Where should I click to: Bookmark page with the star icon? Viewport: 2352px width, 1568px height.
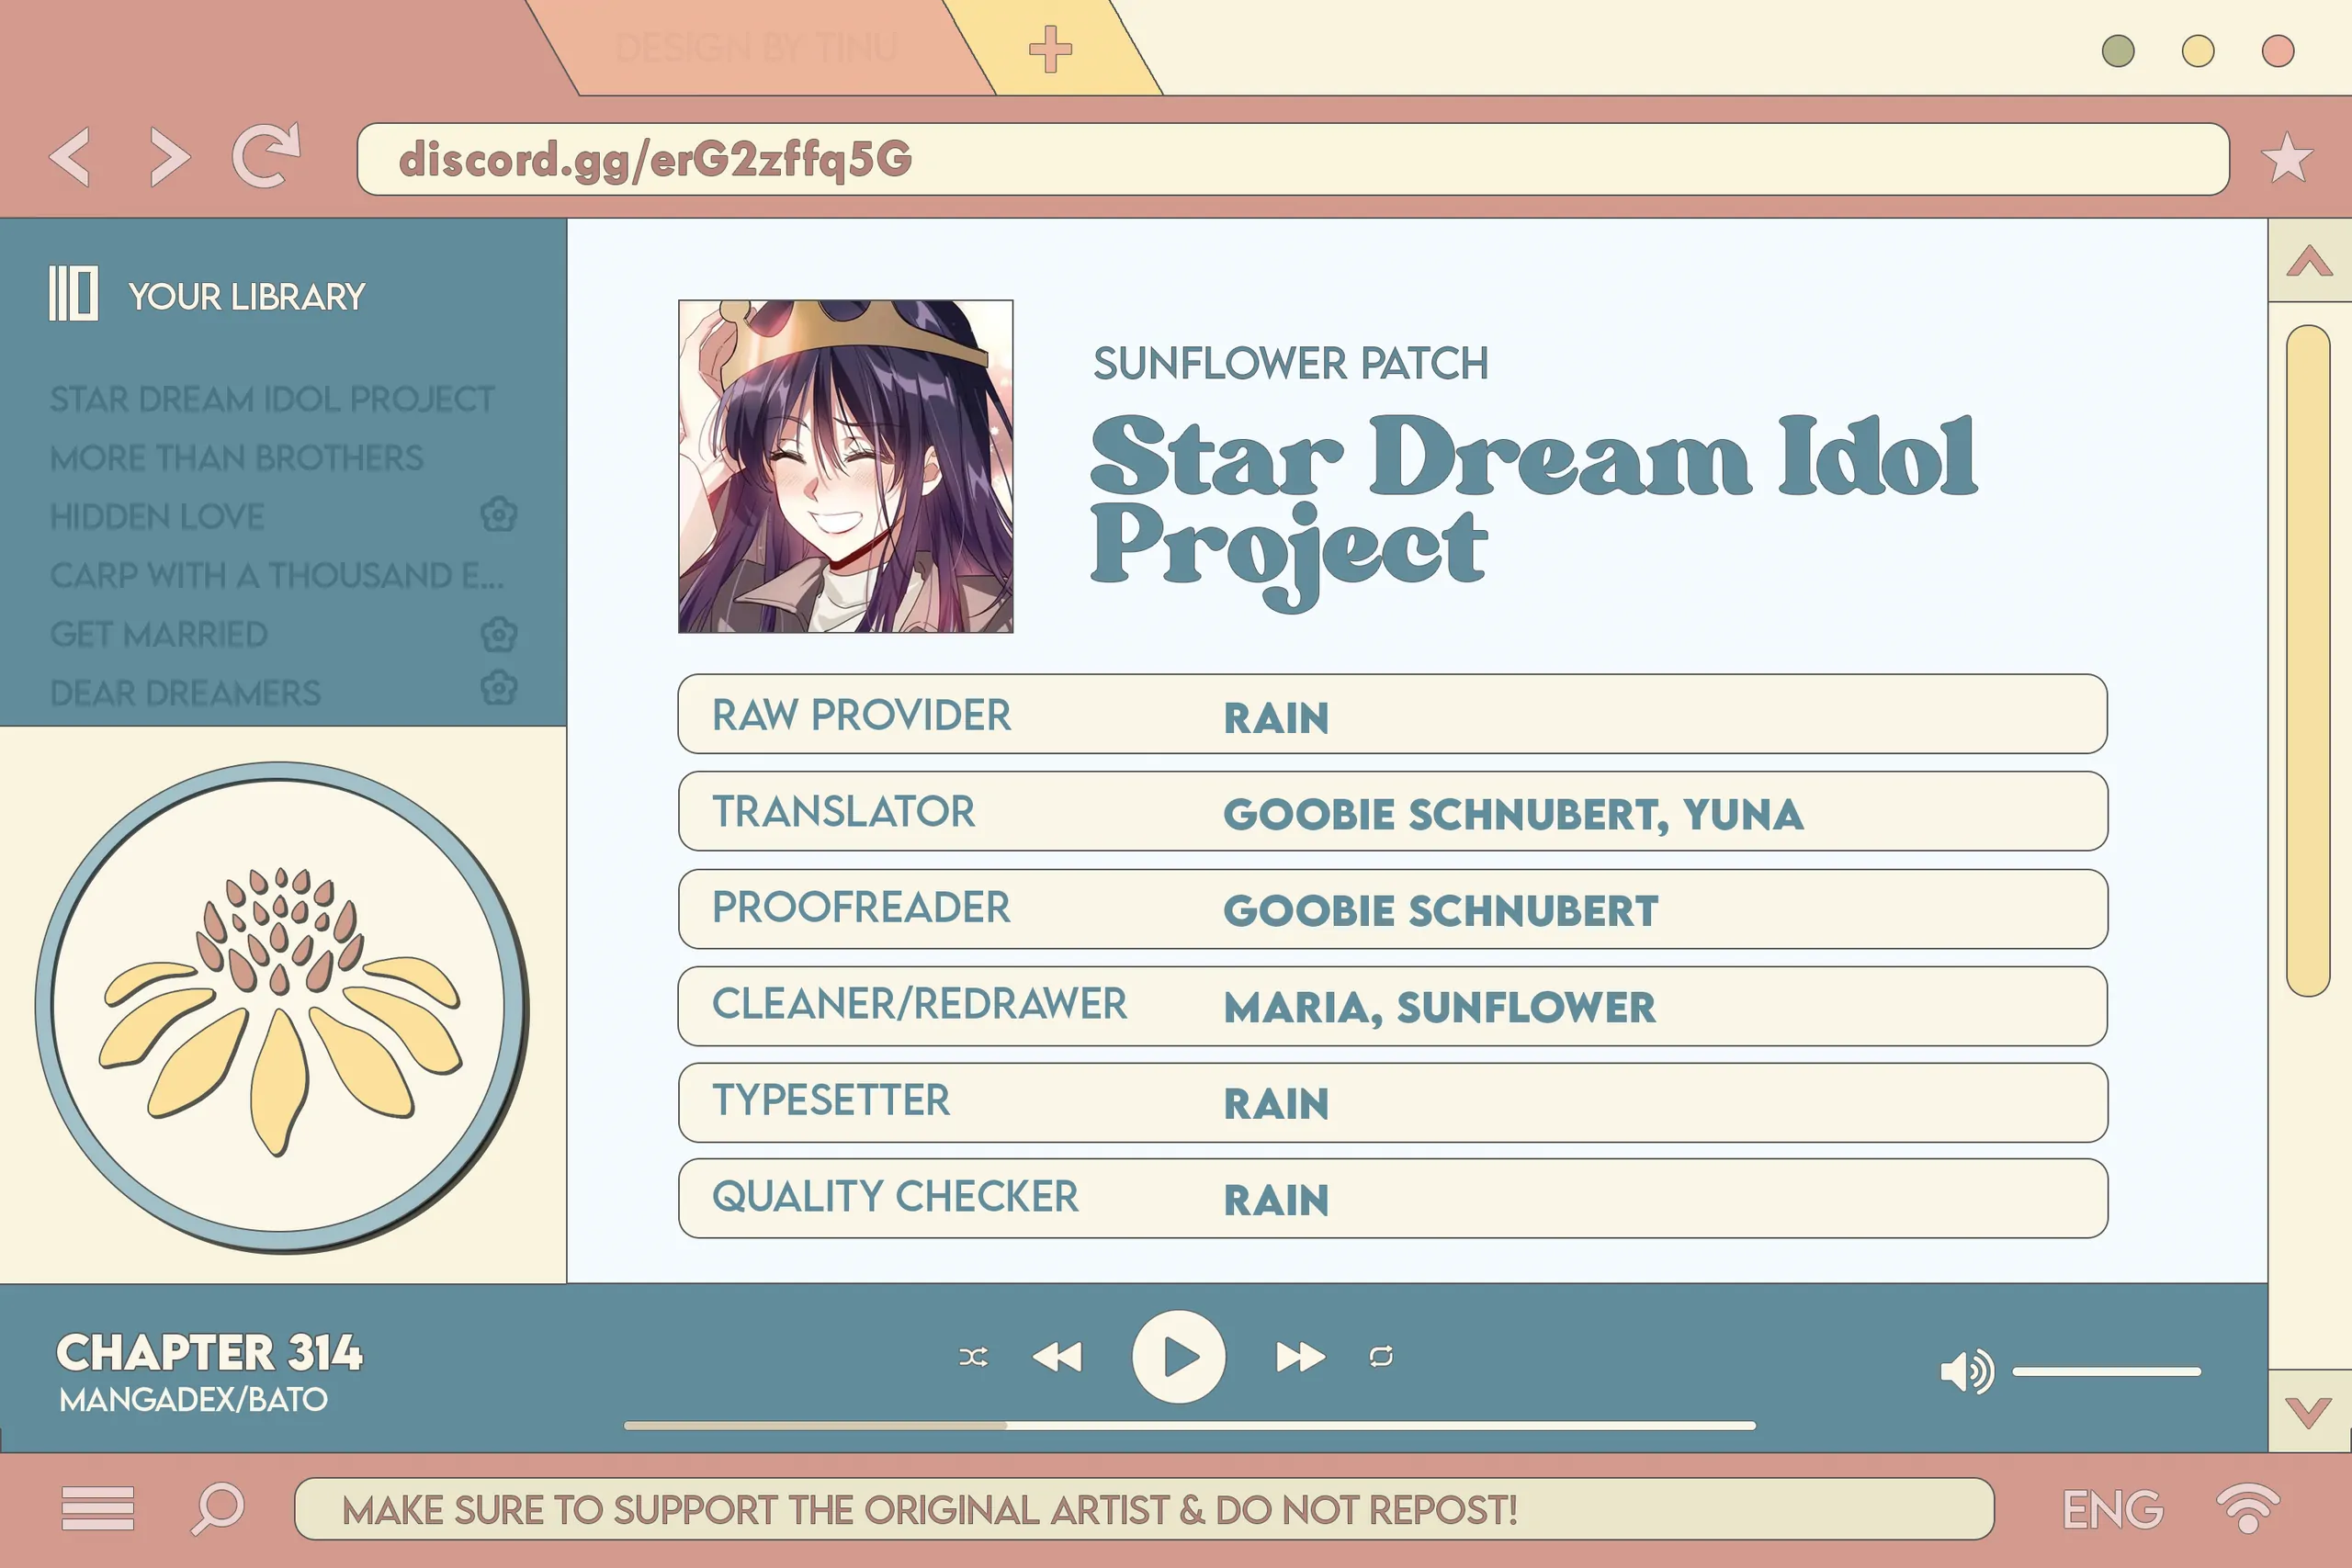[x=2286, y=158]
